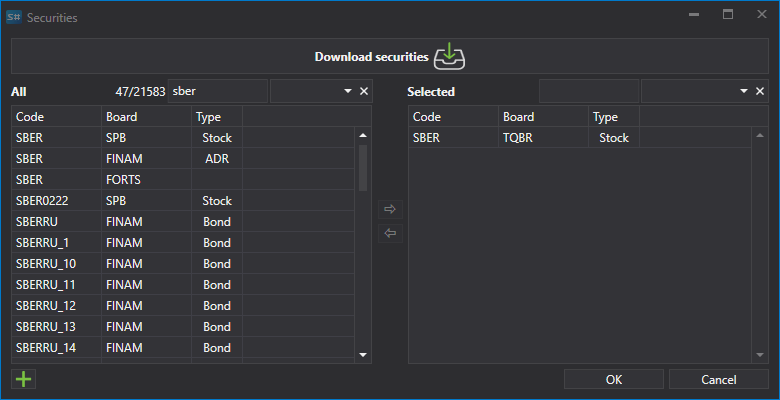Select the SBERRU_13 row

click(x=183, y=326)
